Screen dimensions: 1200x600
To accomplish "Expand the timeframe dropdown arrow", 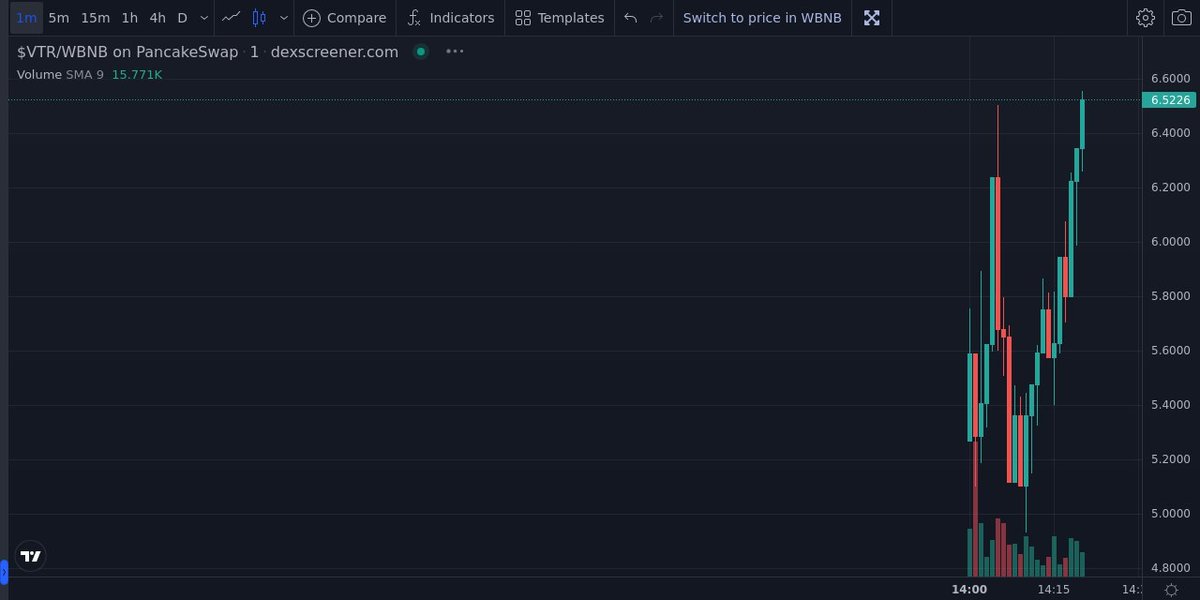I will tap(204, 17).
